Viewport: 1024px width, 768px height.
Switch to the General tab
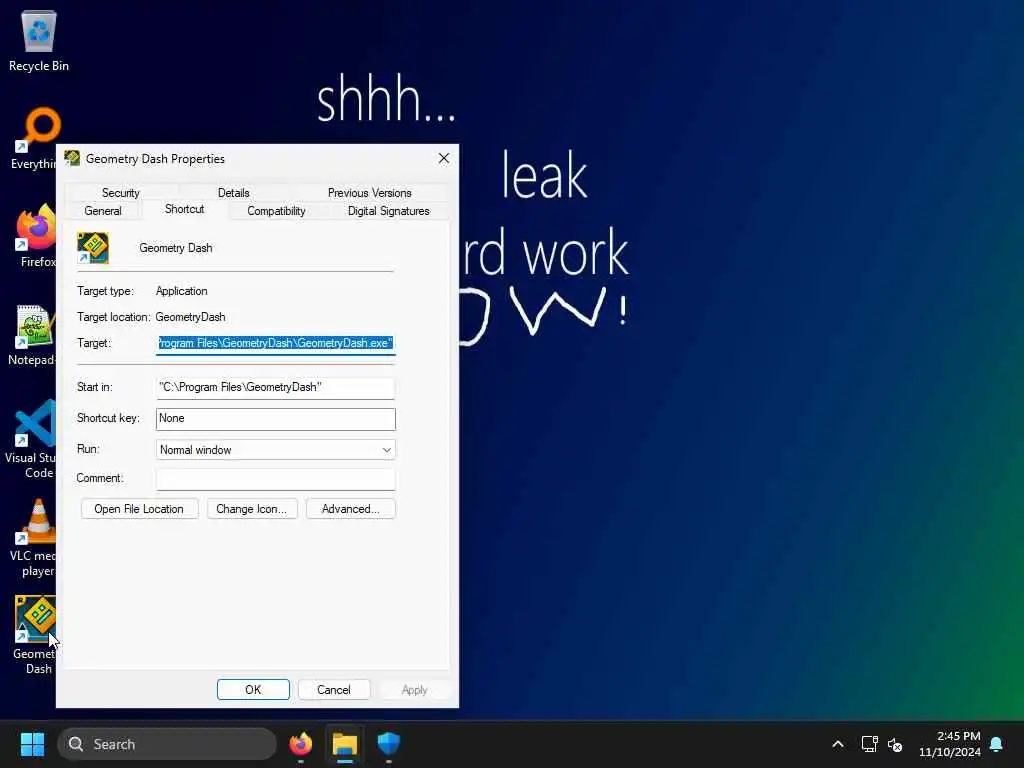pos(103,211)
